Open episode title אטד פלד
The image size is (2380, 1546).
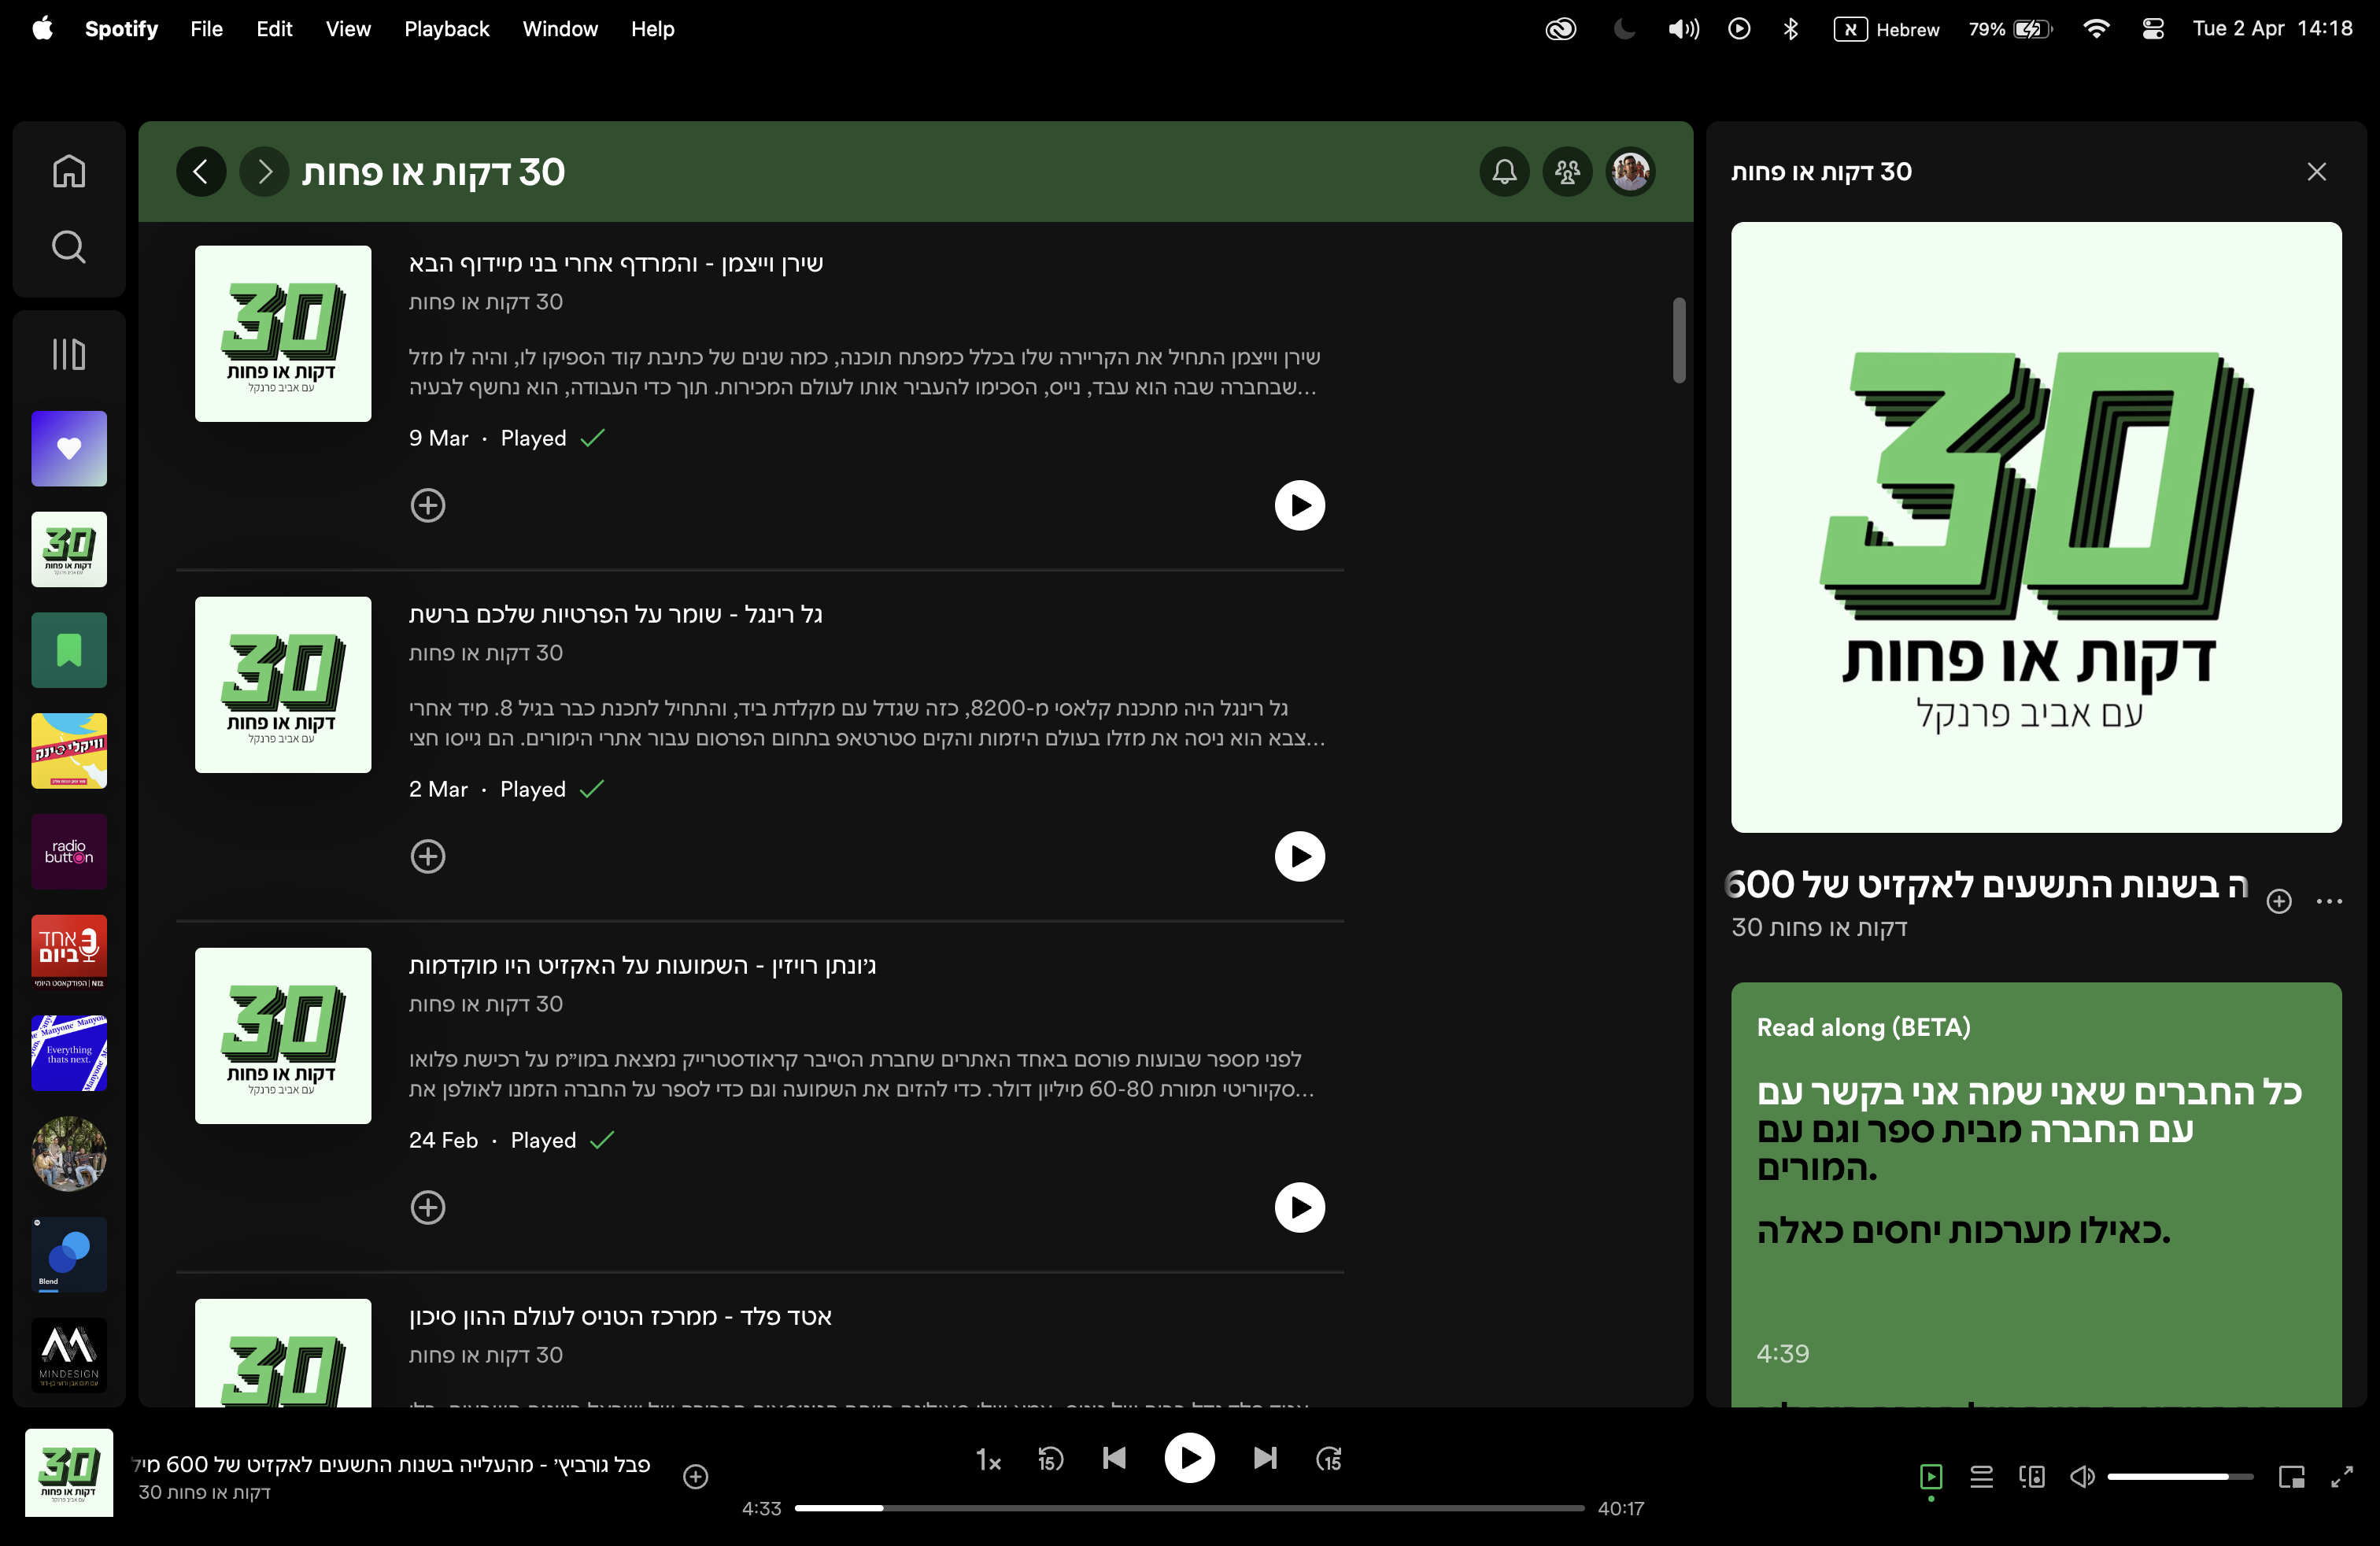tap(620, 1316)
